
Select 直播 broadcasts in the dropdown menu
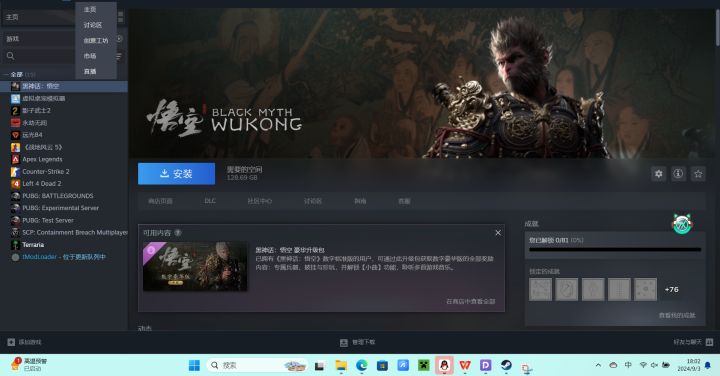[90, 71]
